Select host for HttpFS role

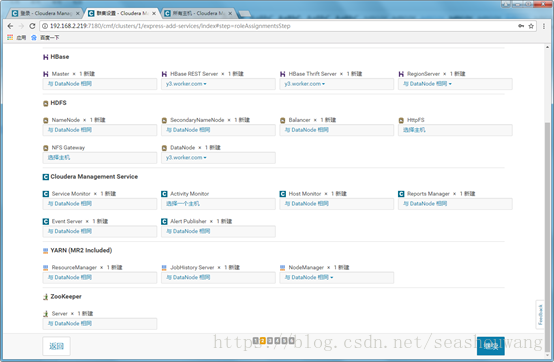click(455, 130)
